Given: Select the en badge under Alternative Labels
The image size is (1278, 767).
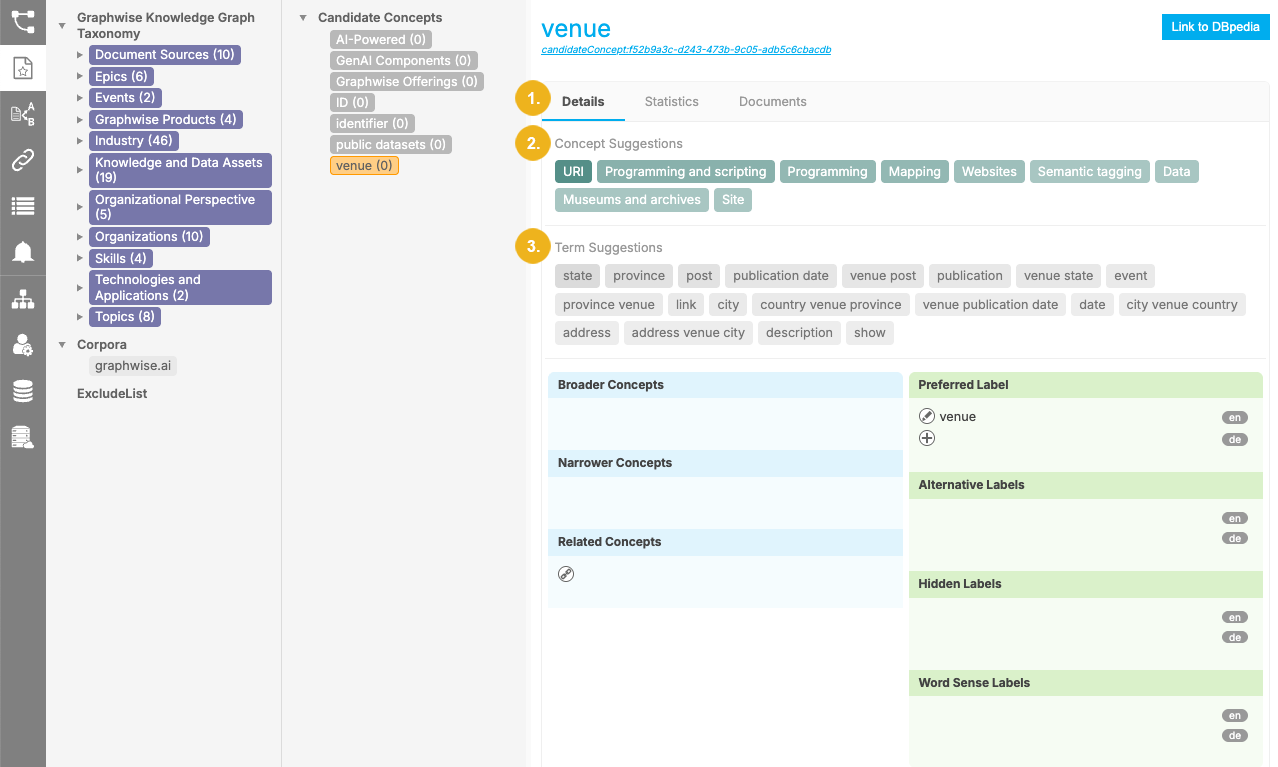Looking at the screenshot, I should tap(1234, 517).
